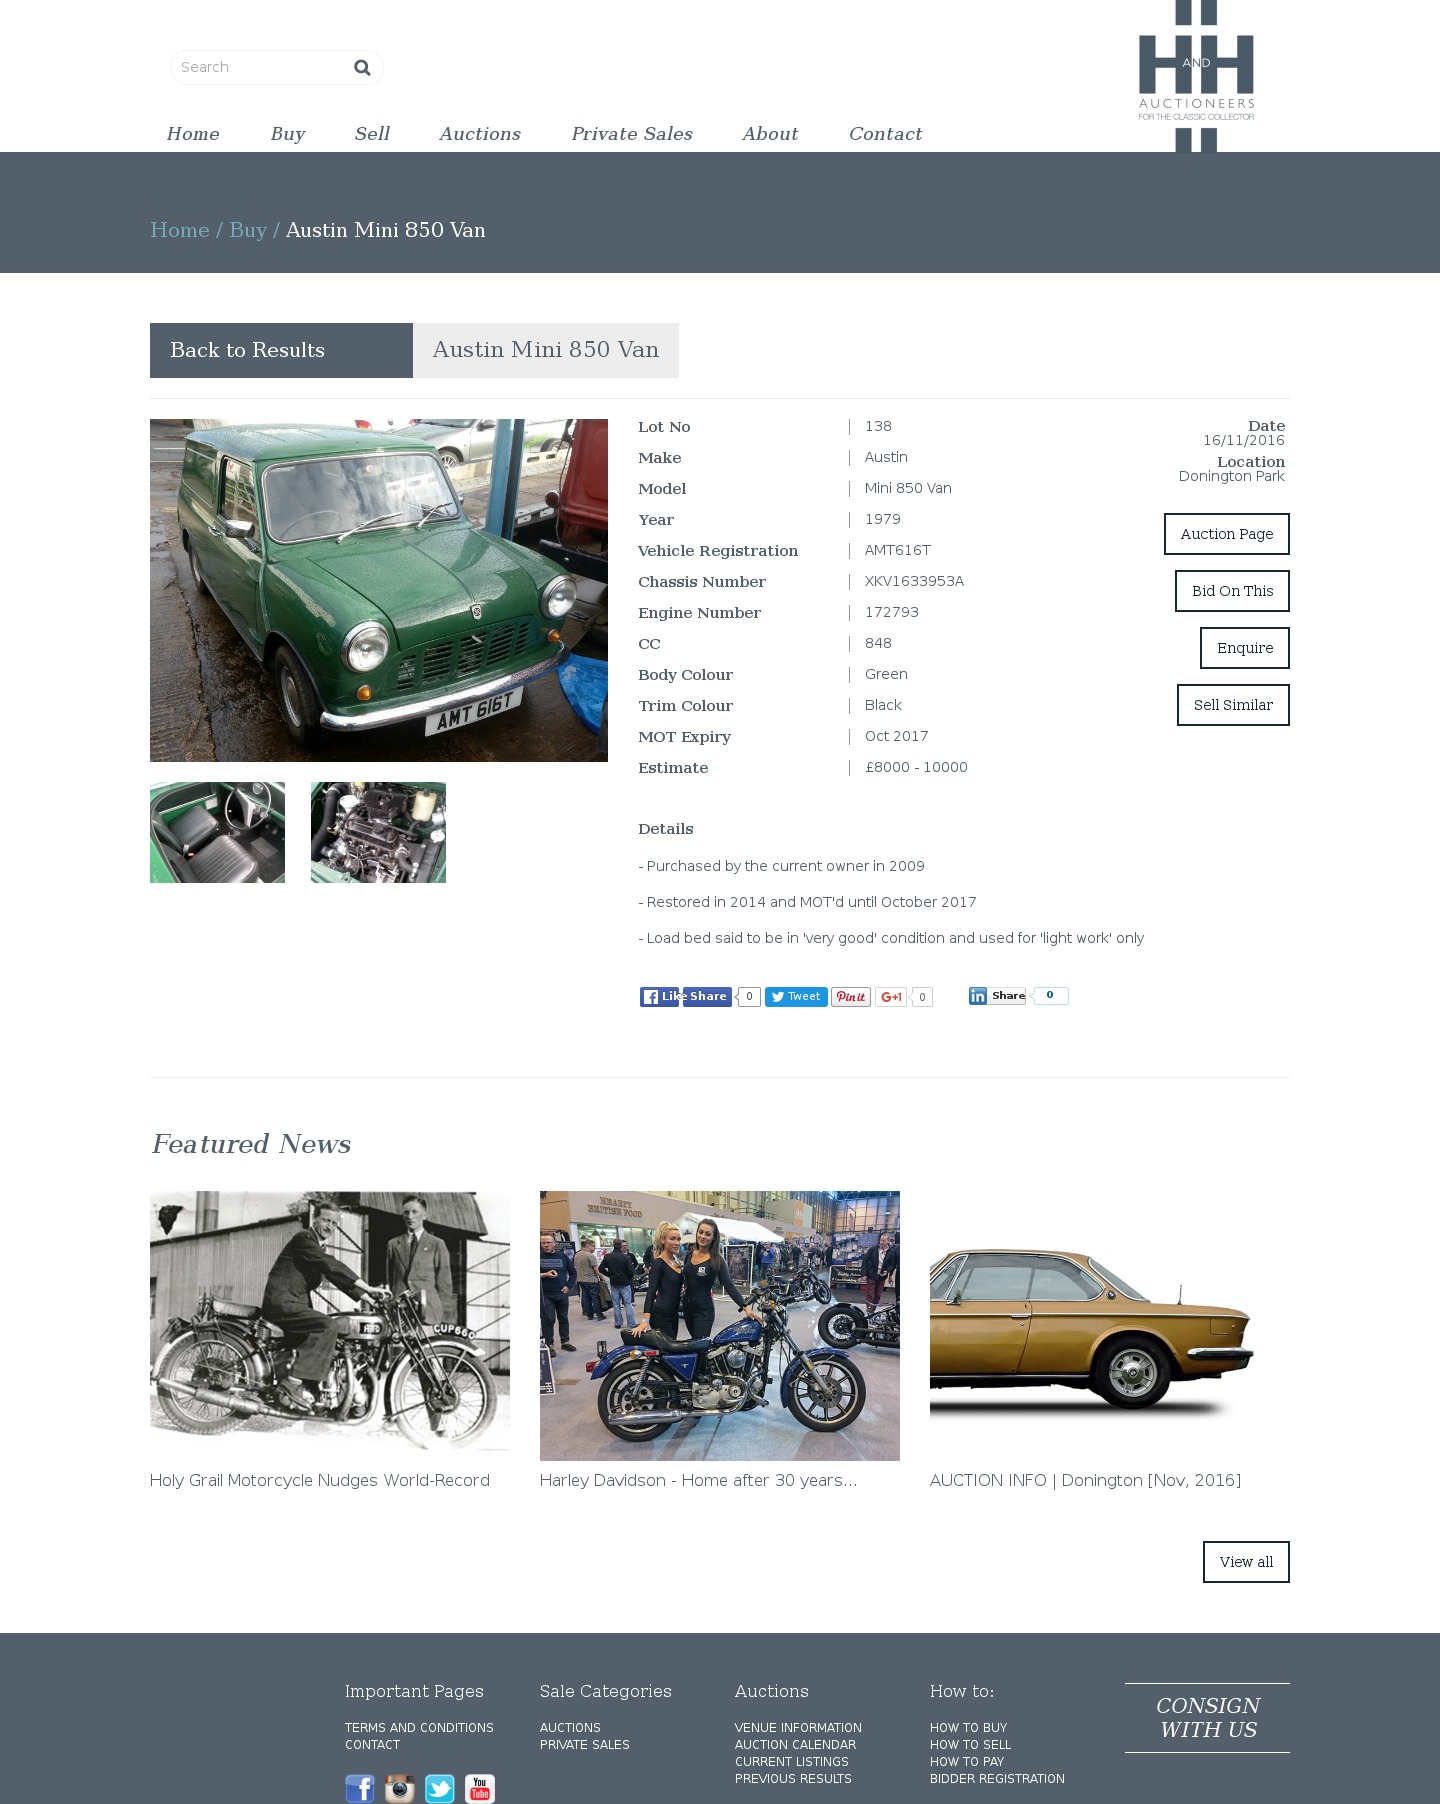Open the Auctions sale category footer link
The width and height of the screenshot is (1440, 1804).
pyautogui.click(x=570, y=1728)
